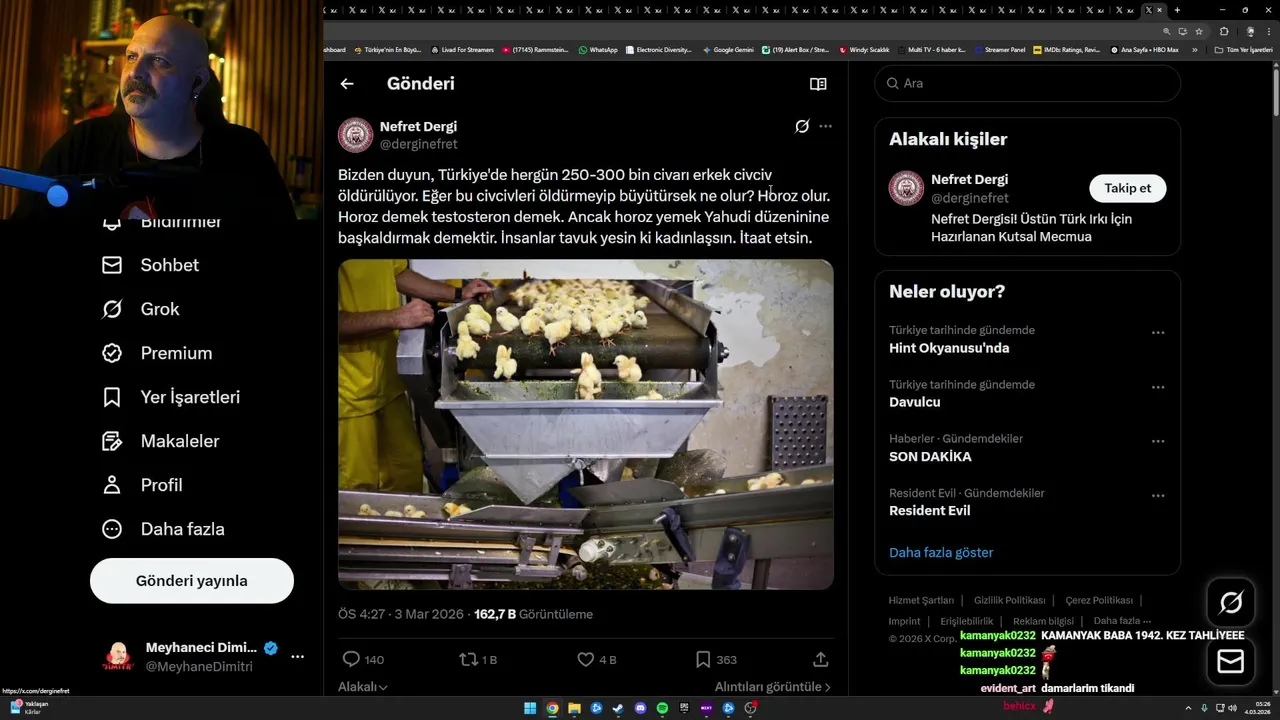Open the IMDb: Ratings bookmark
Screen dimensions: 1280x720
(1067, 49)
